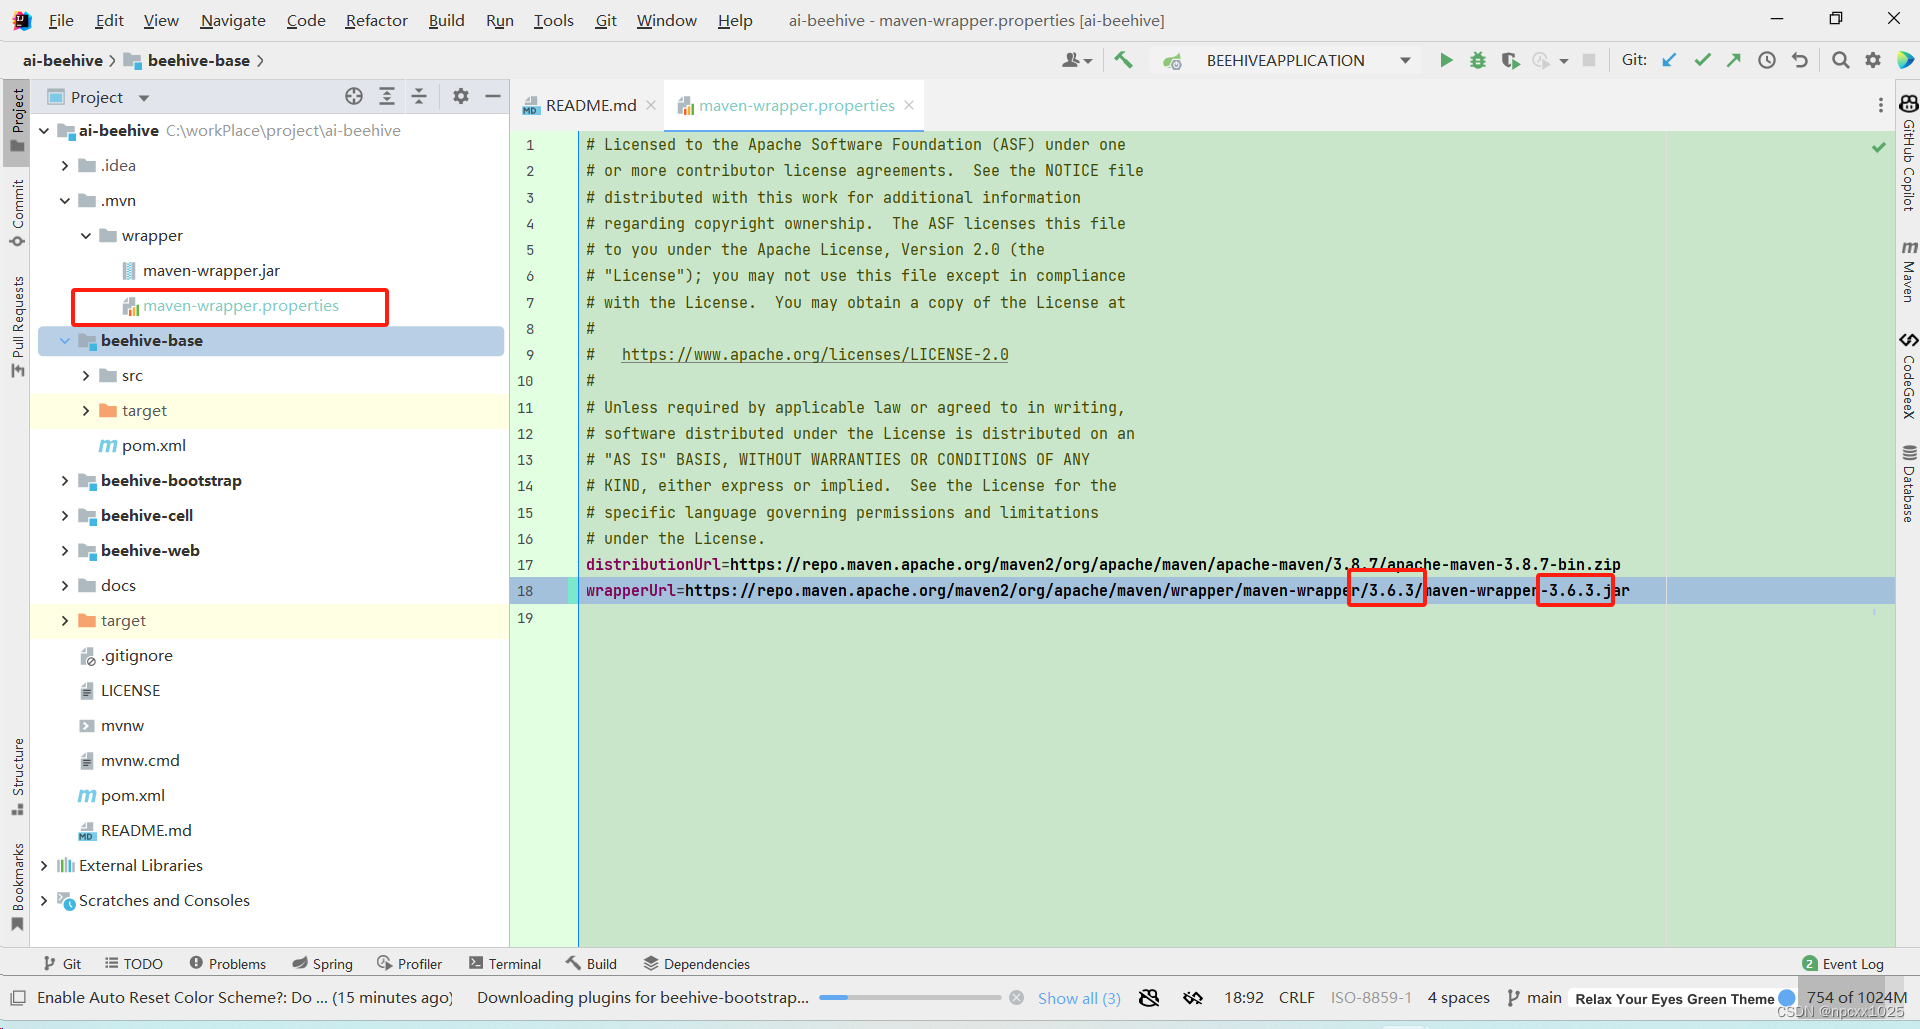
Task: Collapse the wrapper folder in .mvn
Action: click(86, 235)
